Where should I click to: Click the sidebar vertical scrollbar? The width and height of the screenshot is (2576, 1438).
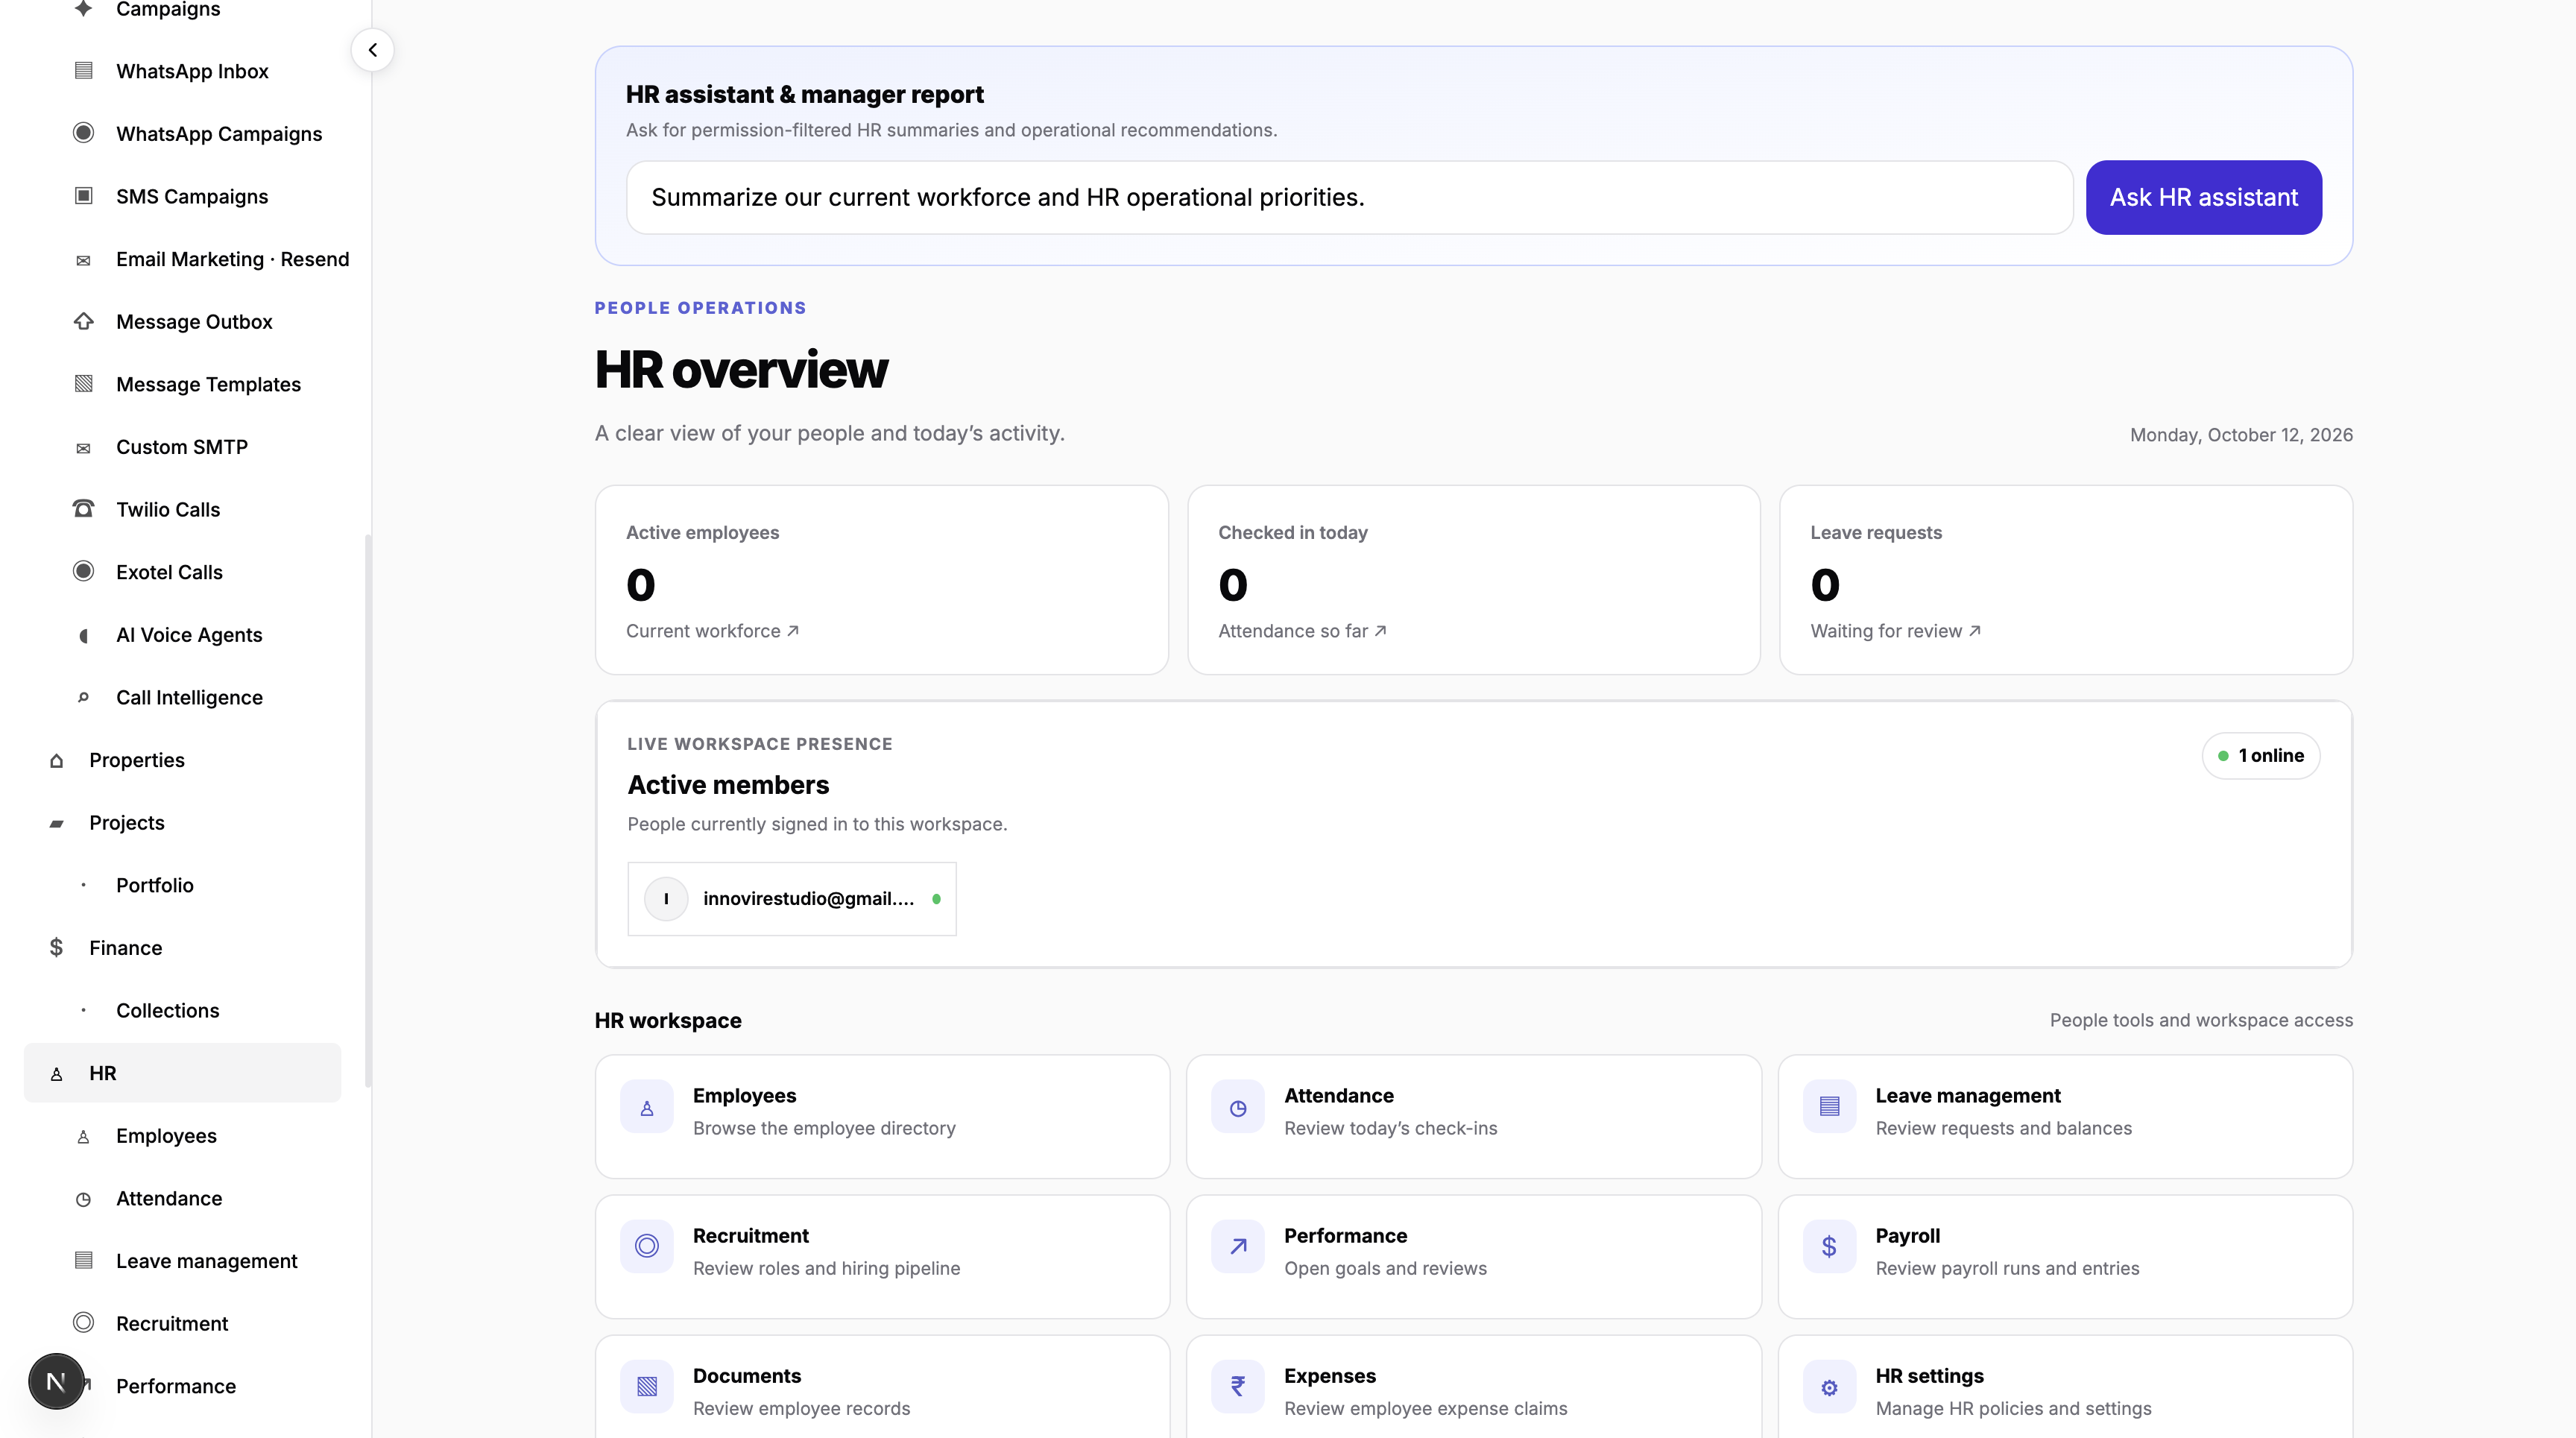click(x=368, y=810)
